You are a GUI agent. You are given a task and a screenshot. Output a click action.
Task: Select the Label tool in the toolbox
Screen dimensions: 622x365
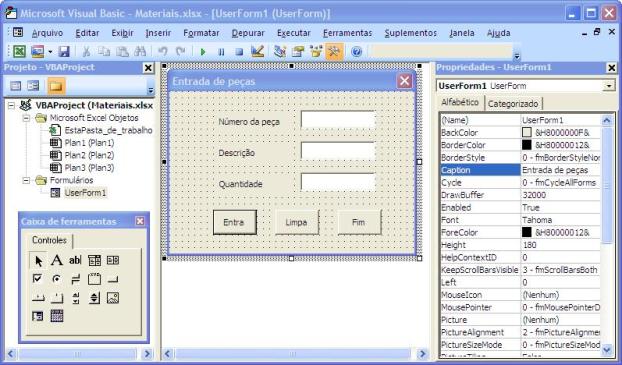(x=57, y=260)
